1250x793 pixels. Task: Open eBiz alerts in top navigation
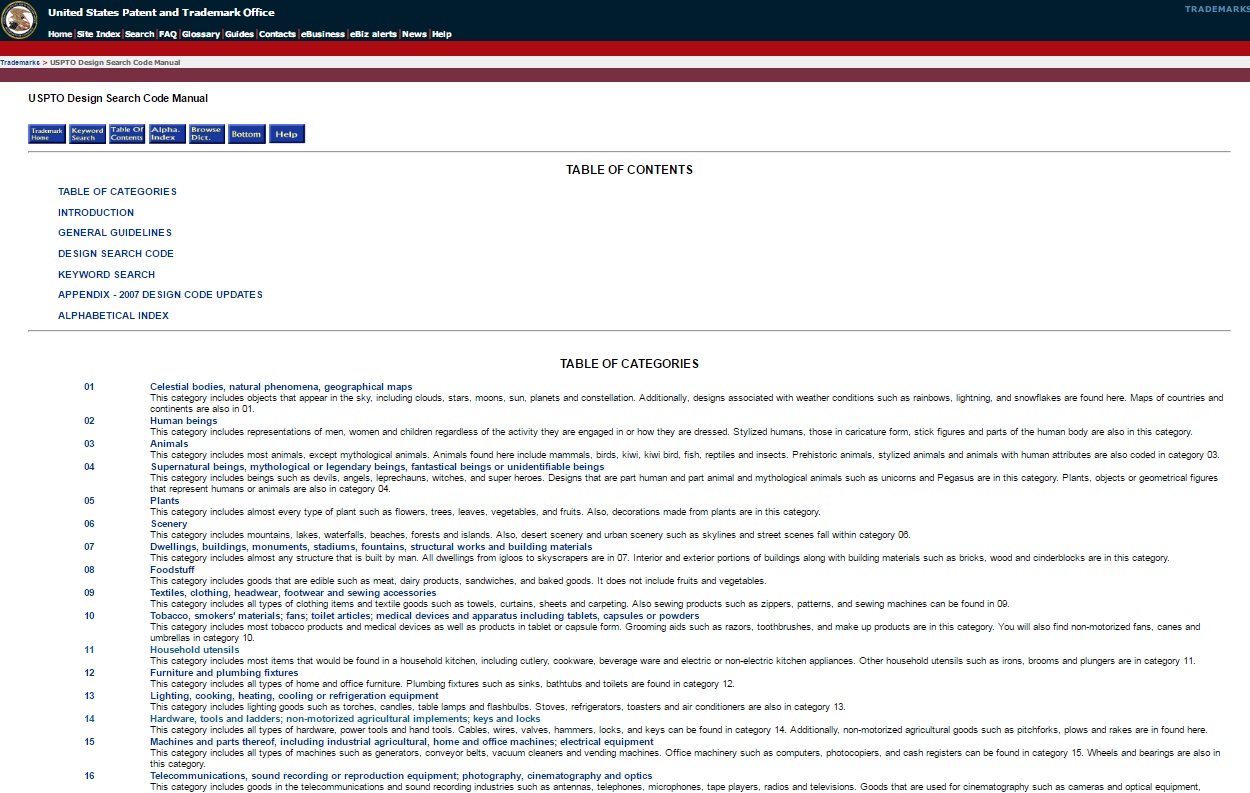(x=374, y=34)
